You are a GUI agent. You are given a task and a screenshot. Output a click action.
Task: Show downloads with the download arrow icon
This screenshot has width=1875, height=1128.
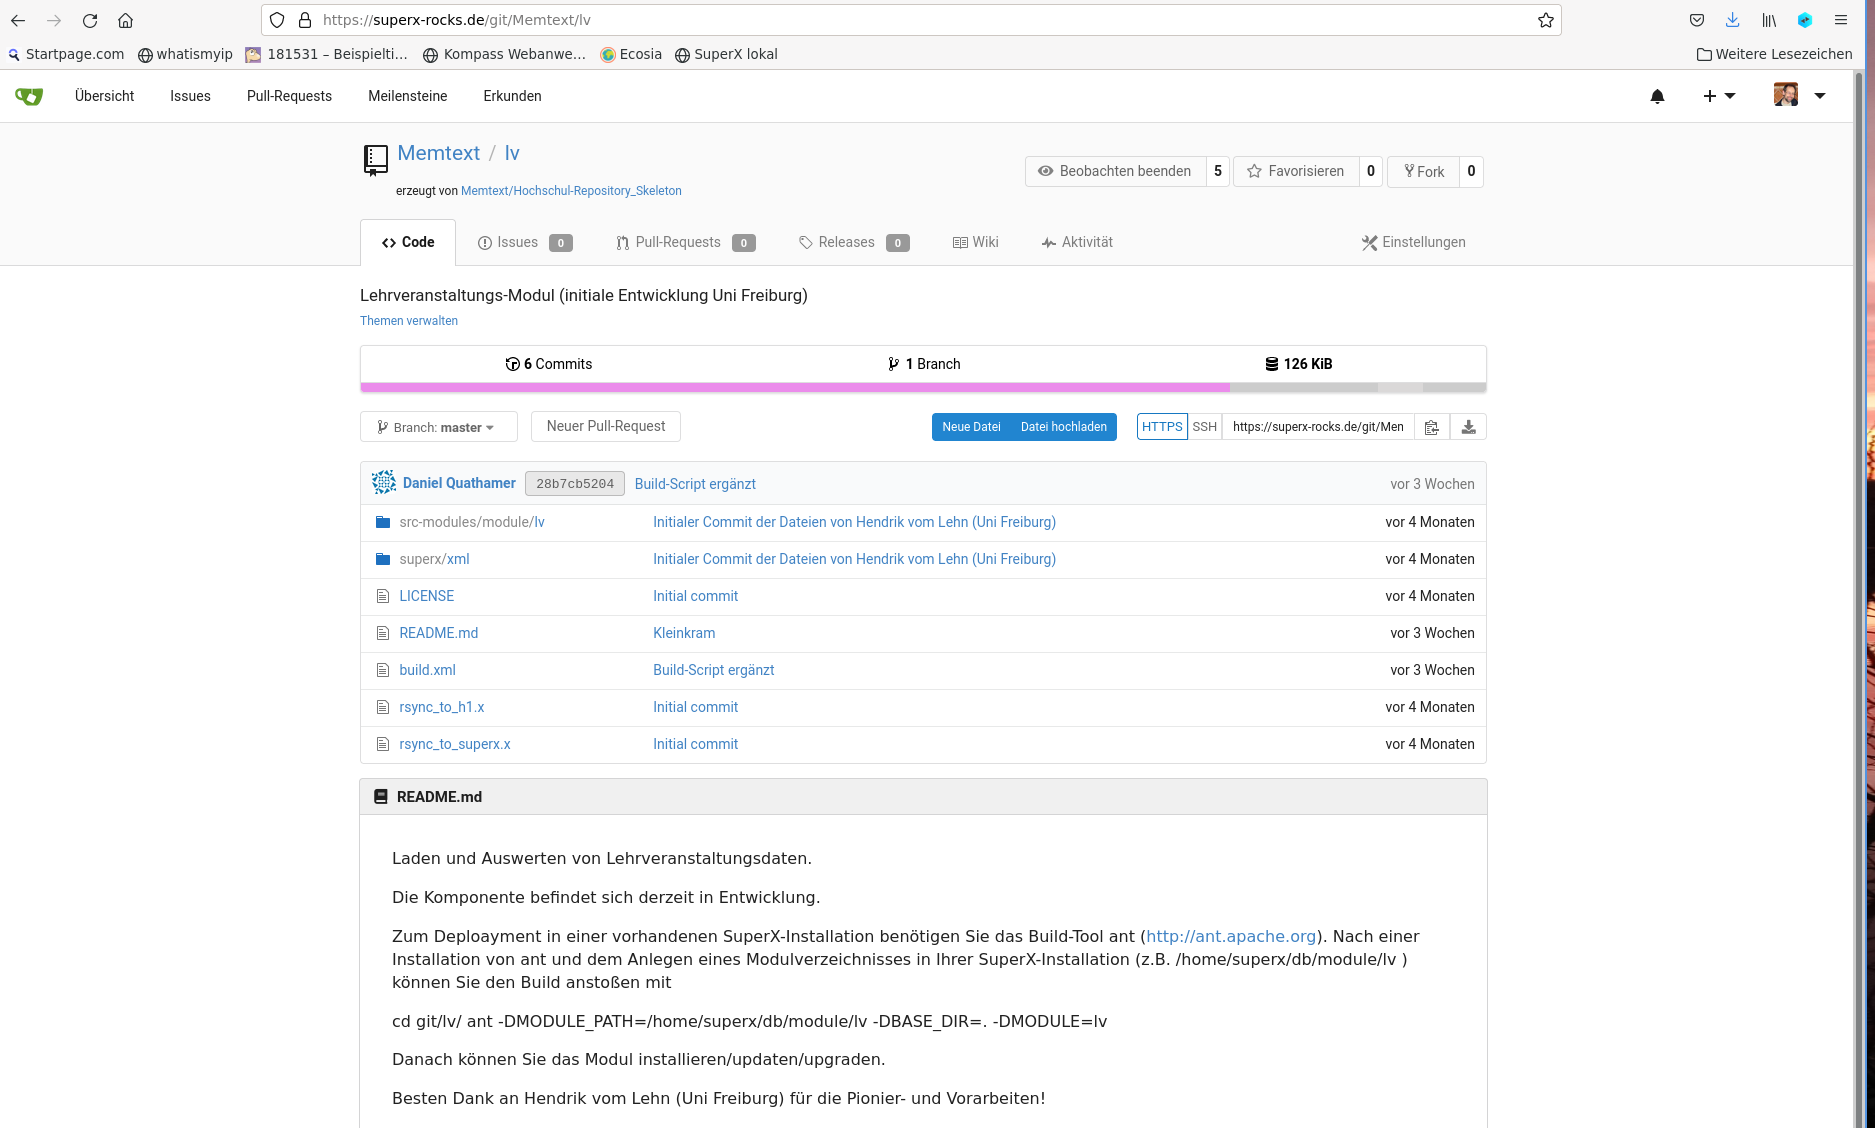[1733, 20]
